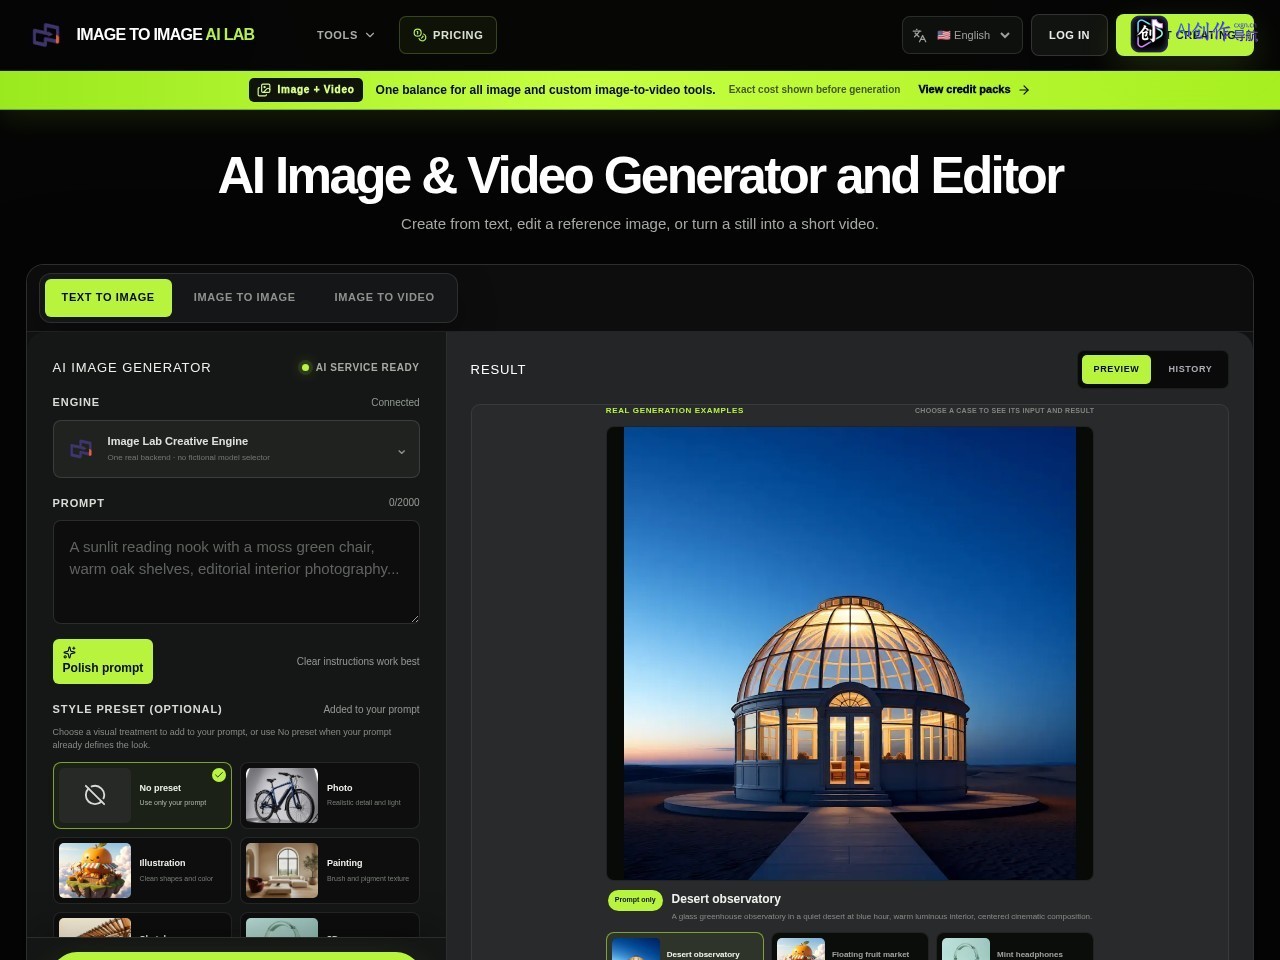Switch to the TEXT TO IMAGE tab
This screenshot has height=960, width=1280.
pyautogui.click(x=108, y=298)
